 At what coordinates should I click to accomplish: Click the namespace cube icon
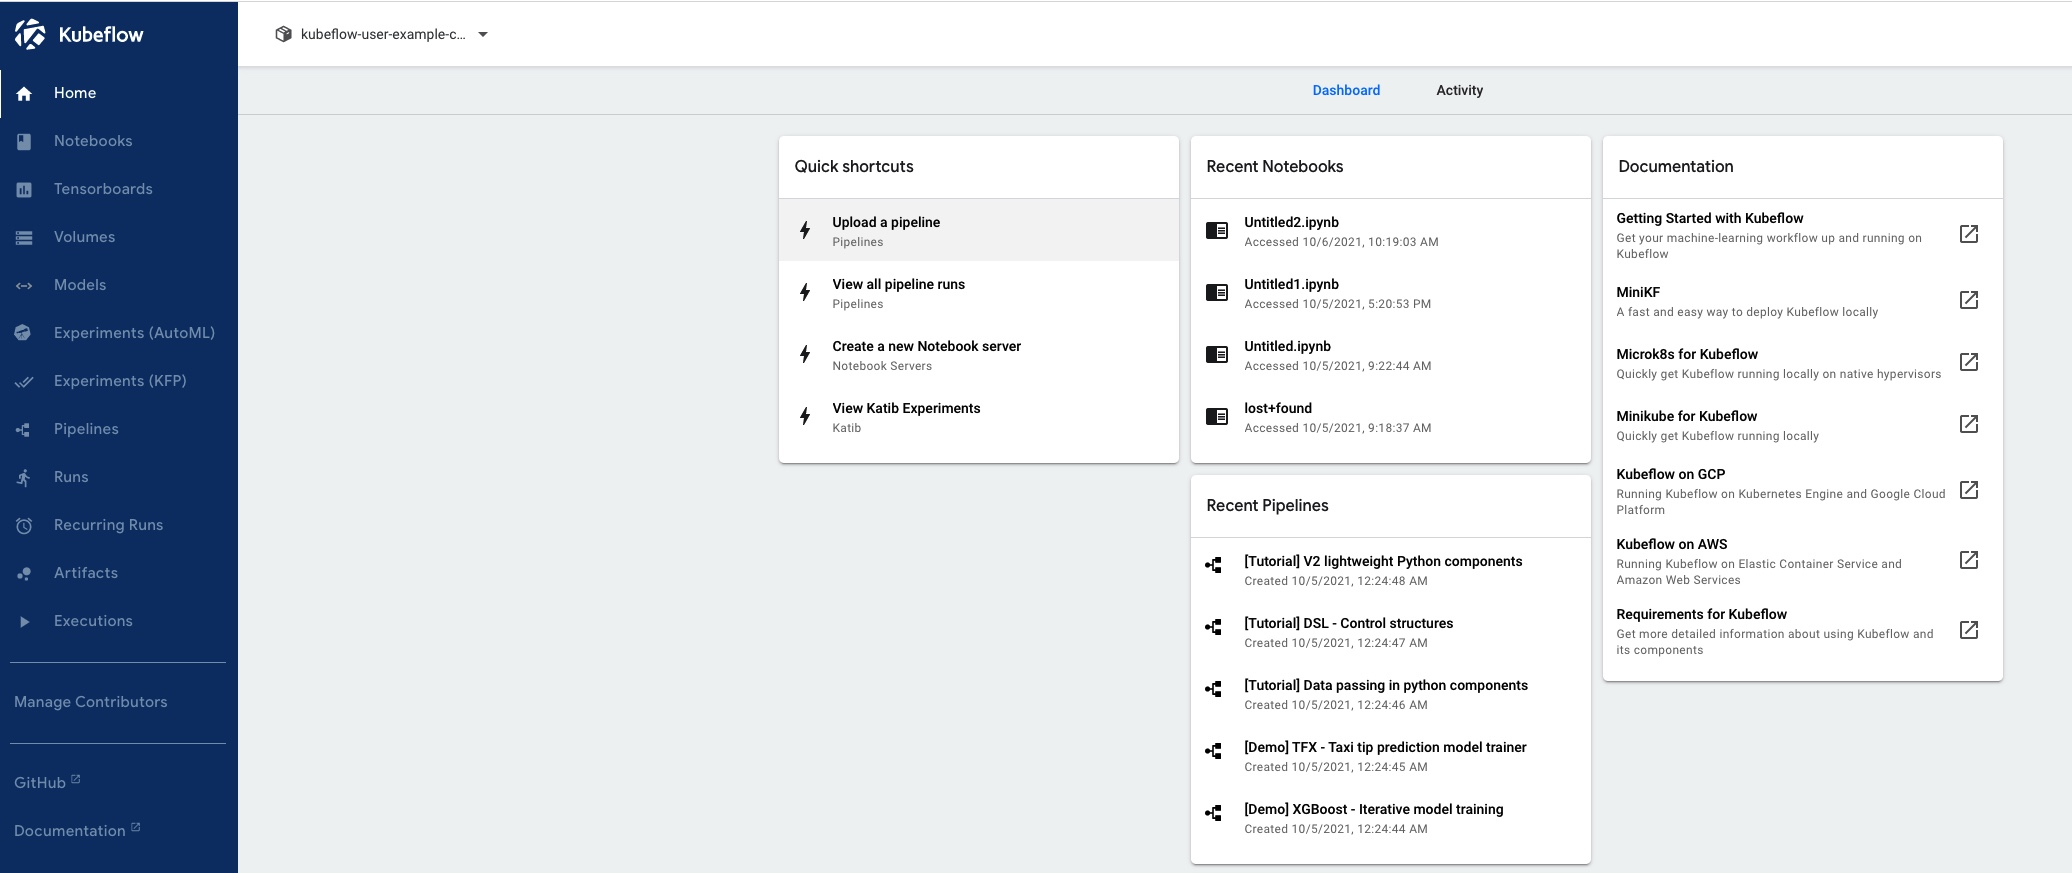point(284,34)
